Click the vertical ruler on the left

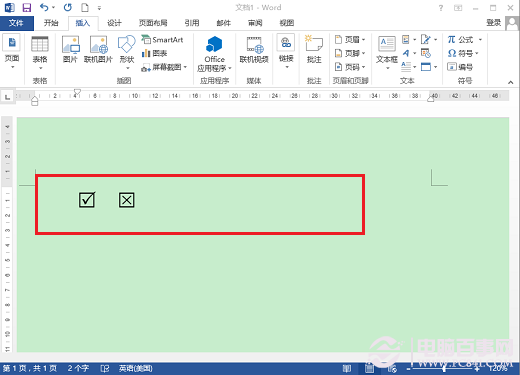click(7, 234)
